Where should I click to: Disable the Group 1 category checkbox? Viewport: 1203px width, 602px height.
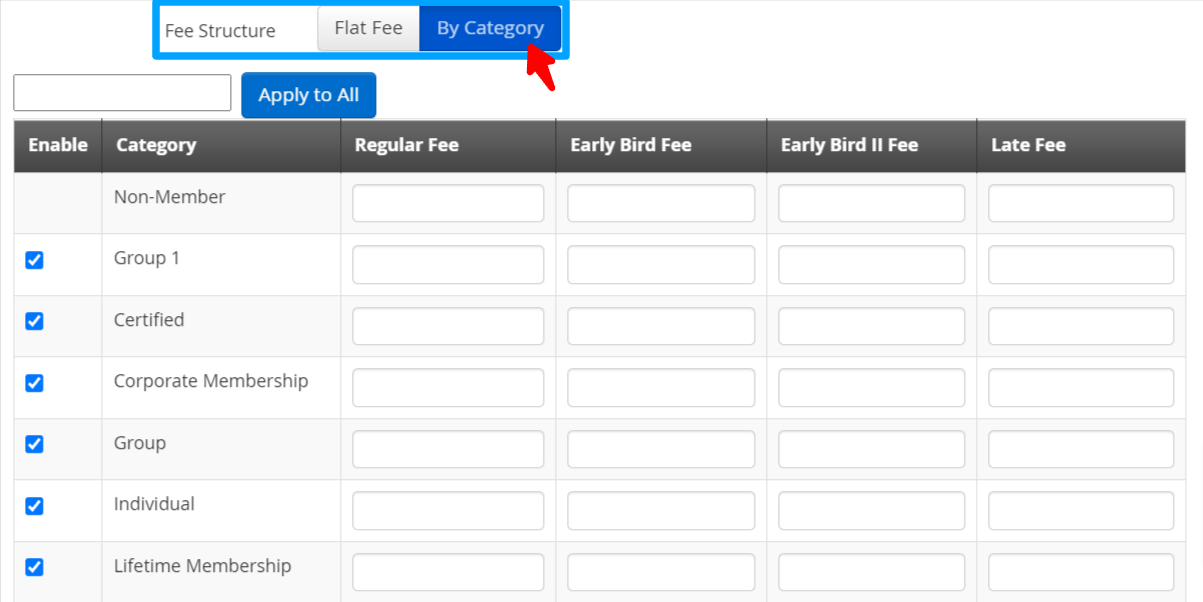34,260
